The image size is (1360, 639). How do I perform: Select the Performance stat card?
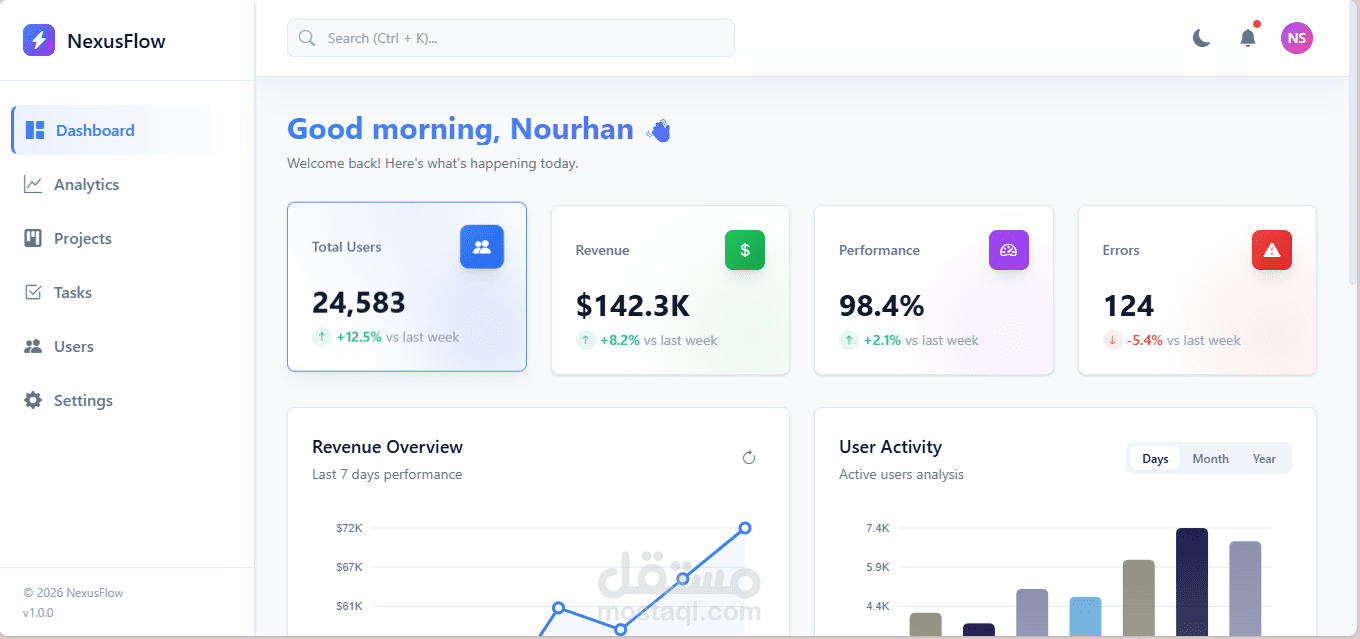934,290
